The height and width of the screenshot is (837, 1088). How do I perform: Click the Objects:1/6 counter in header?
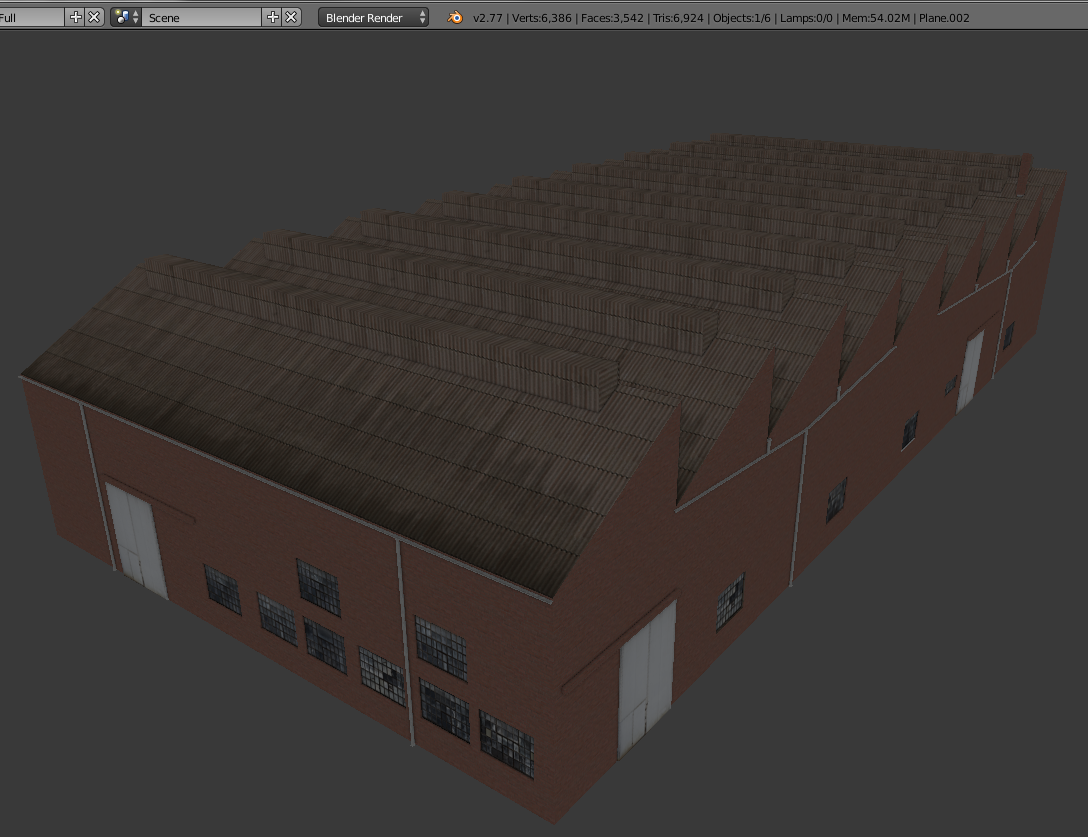[x=742, y=18]
